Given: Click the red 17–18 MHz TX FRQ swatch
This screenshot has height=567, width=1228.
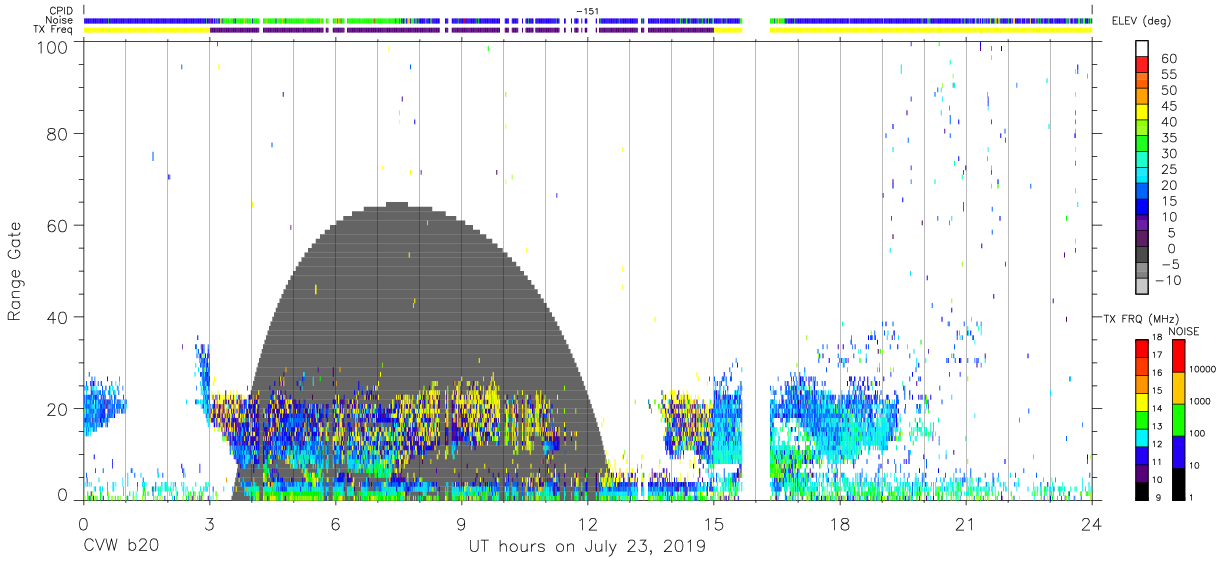Looking at the screenshot, I should click(x=1142, y=348).
